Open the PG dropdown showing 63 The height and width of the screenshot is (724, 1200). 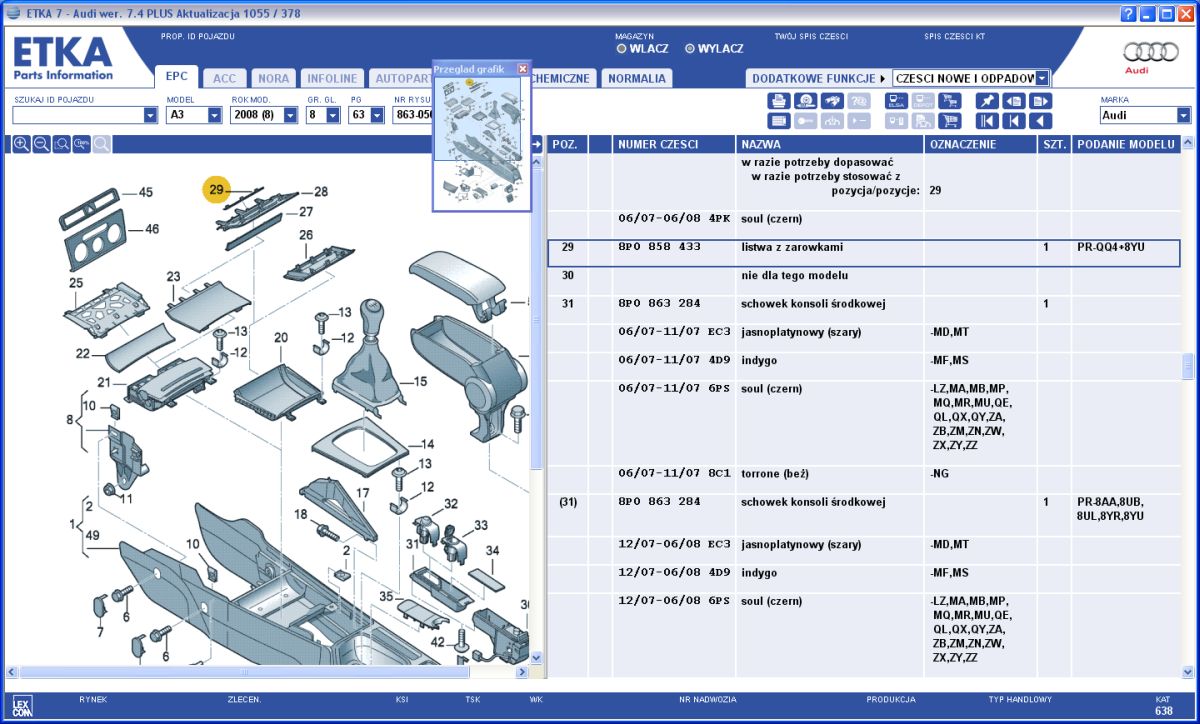tap(377, 115)
